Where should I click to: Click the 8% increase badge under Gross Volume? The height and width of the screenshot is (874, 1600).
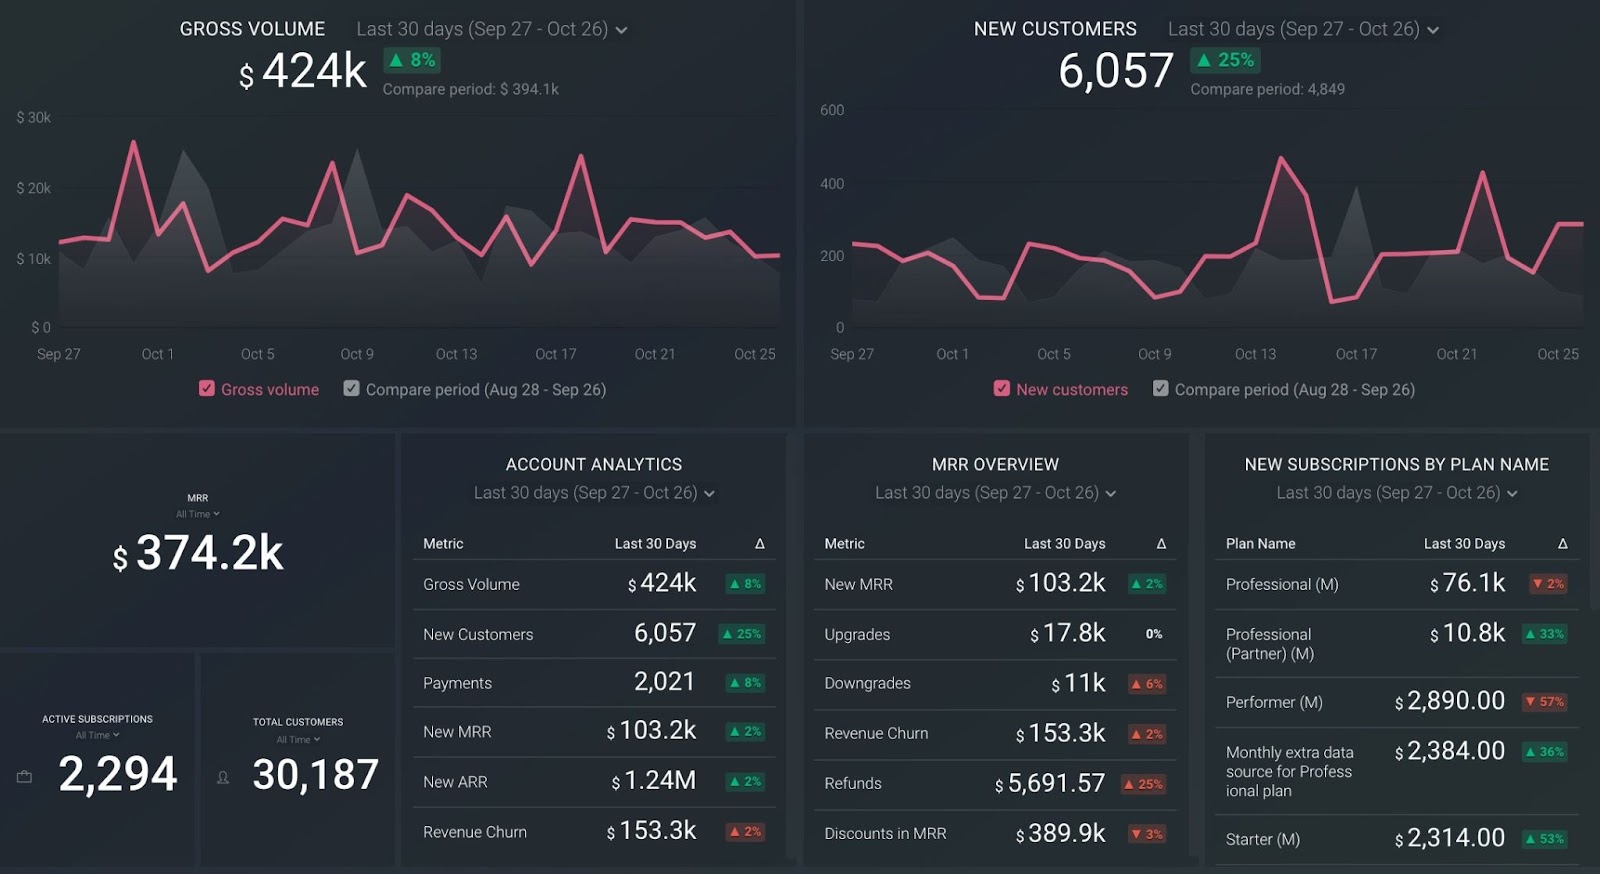pos(412,60)
